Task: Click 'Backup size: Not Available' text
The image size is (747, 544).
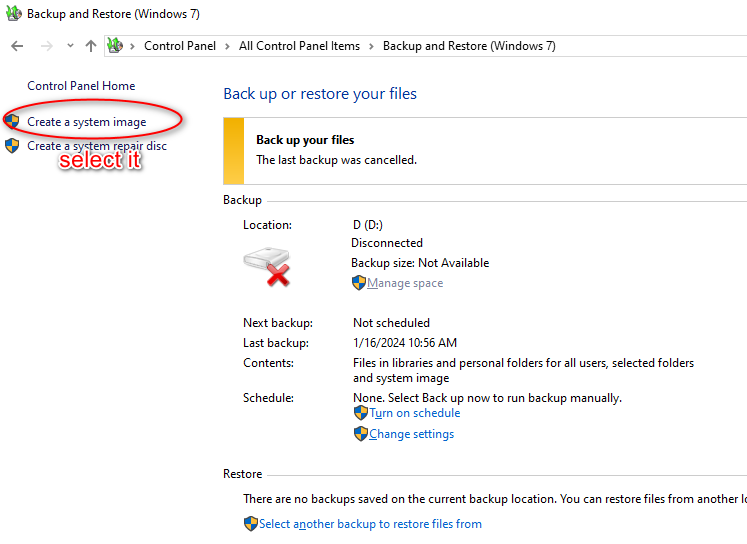Action: tap(420, 263)
